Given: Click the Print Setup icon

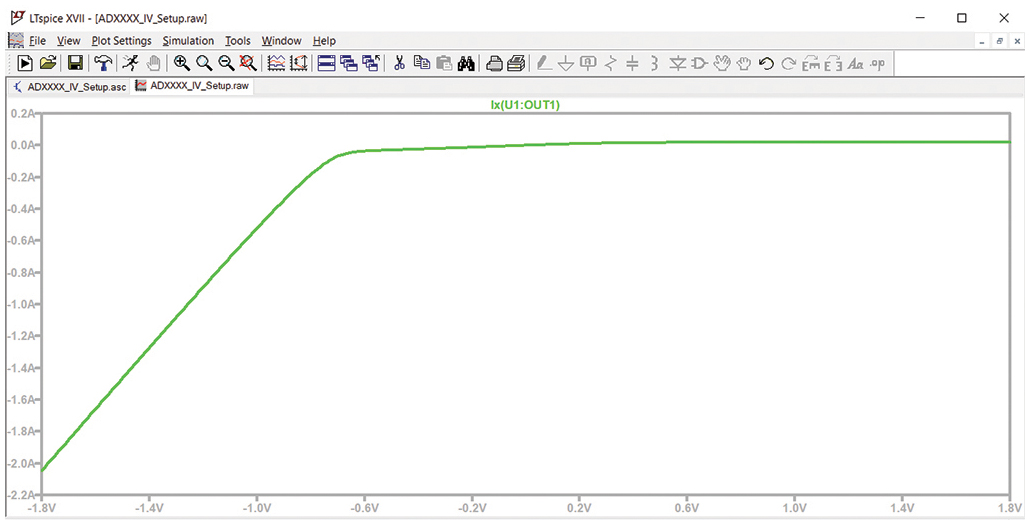Looking at the screenshot, I should click(495, 63).
